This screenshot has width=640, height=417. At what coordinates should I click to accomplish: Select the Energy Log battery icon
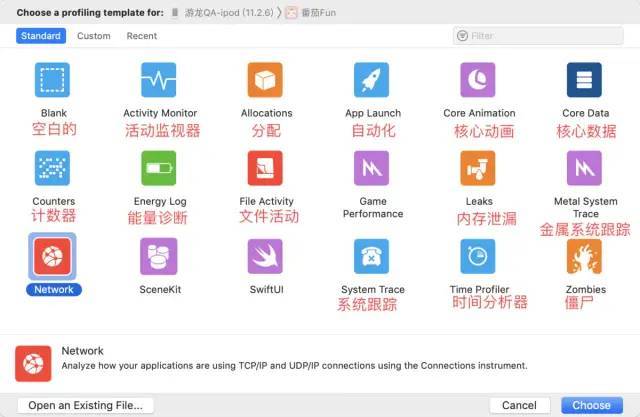pos(159,168)
